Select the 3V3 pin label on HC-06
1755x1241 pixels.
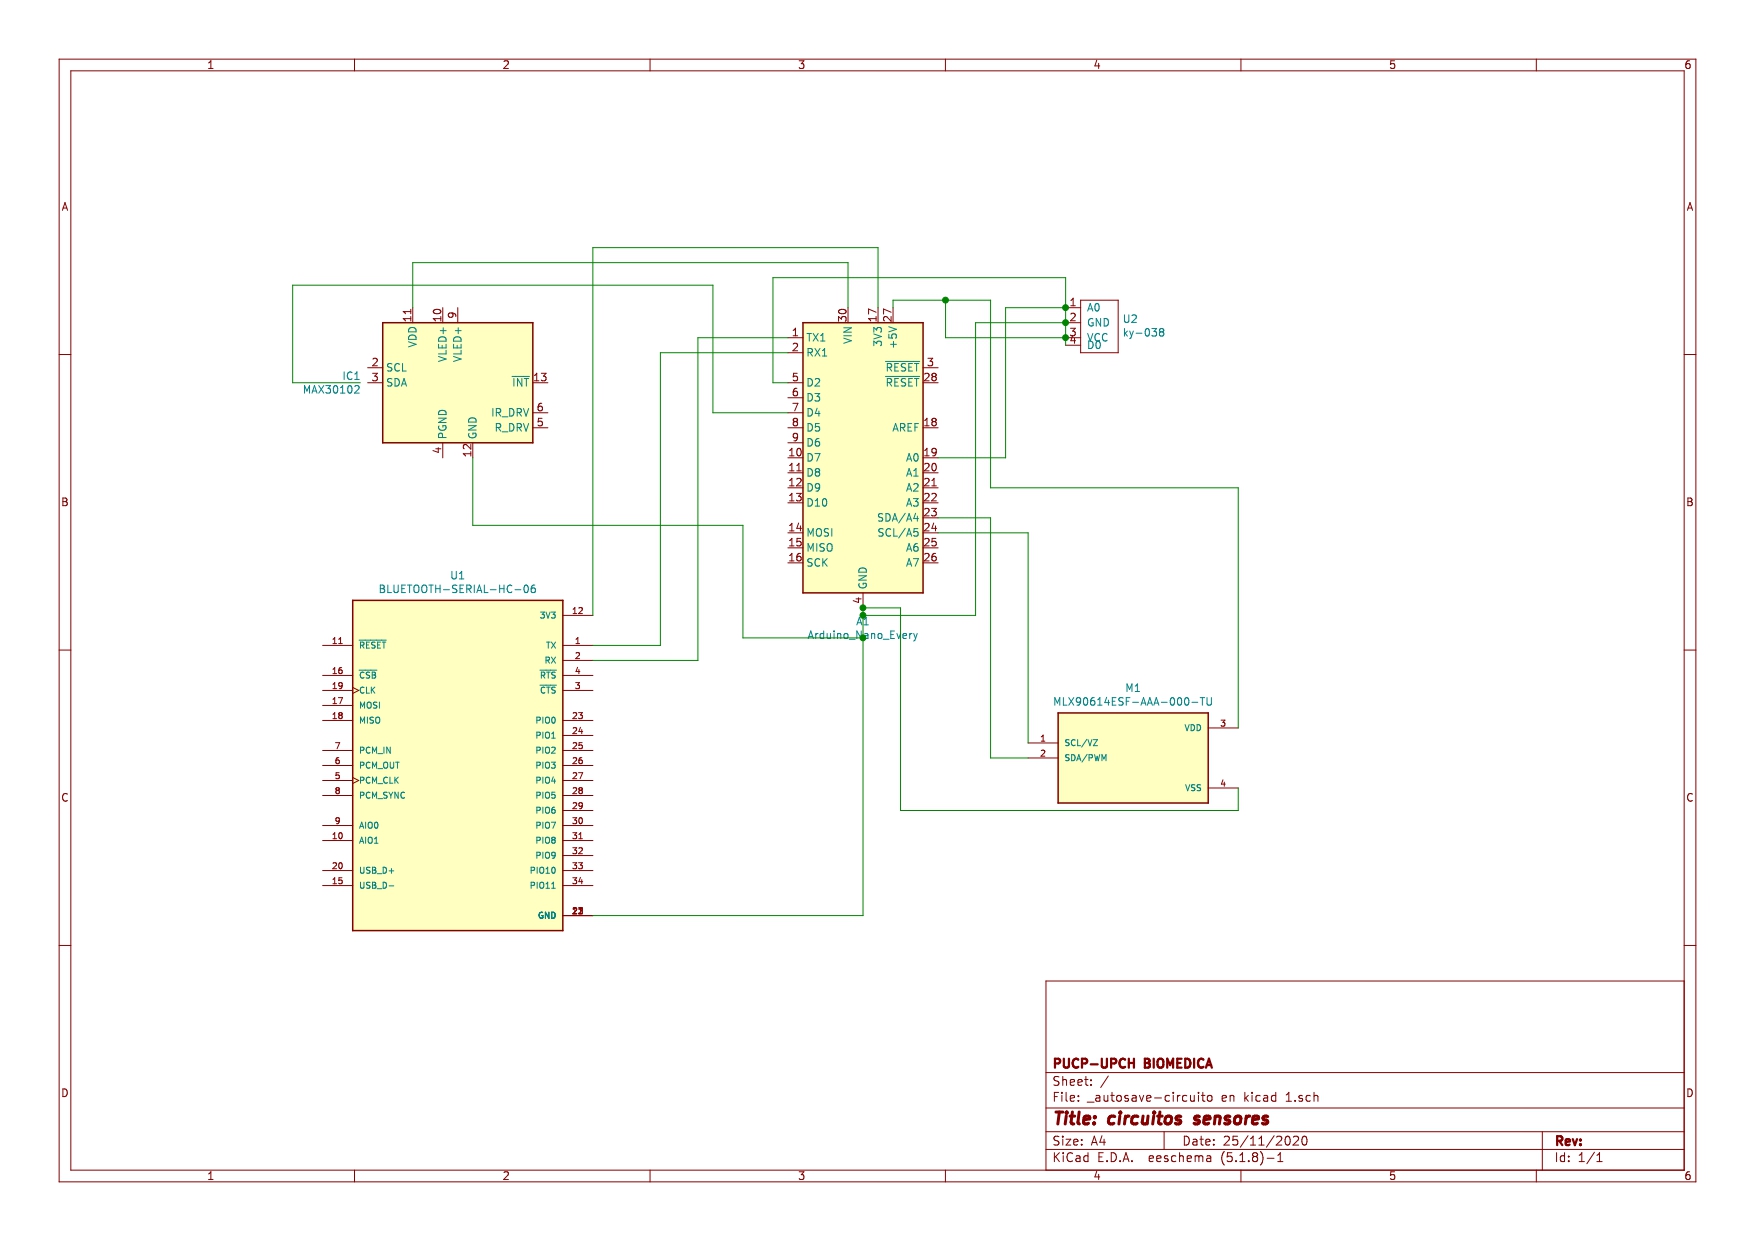point(548,616)
